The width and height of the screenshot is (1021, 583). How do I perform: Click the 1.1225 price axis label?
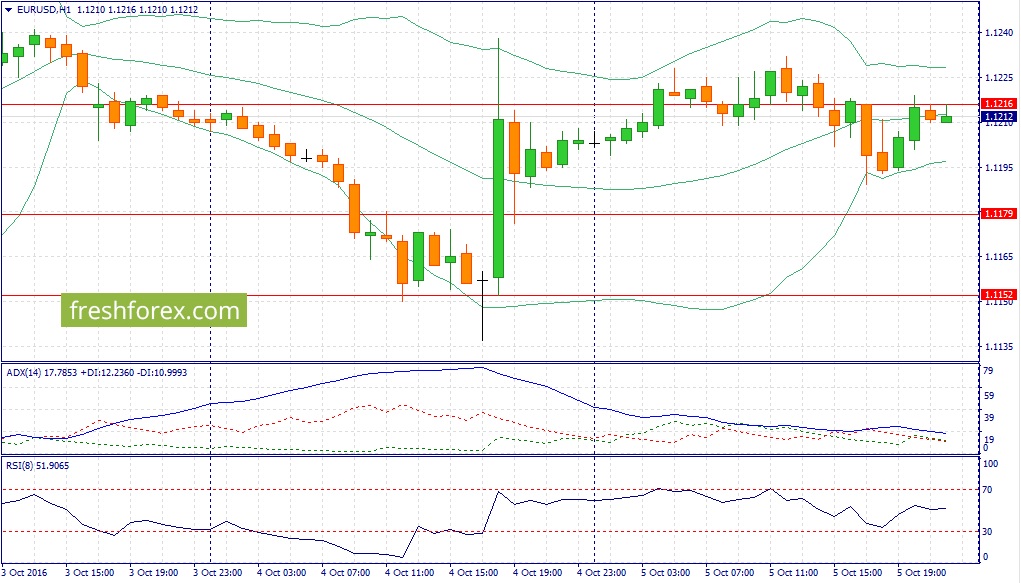pyautogui.click(x=1000, y=78)
